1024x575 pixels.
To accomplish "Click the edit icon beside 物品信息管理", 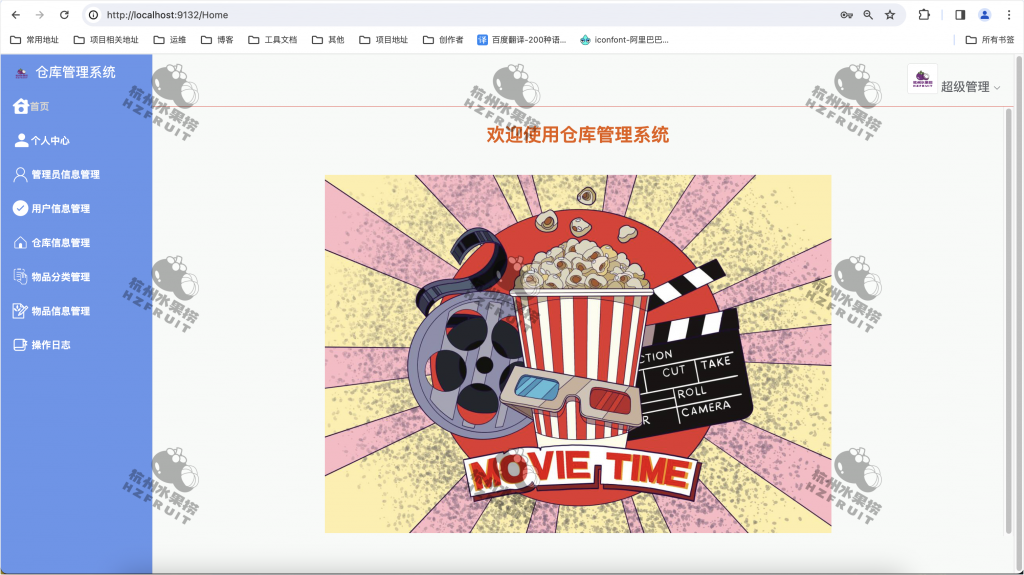I will click(20, 310).
